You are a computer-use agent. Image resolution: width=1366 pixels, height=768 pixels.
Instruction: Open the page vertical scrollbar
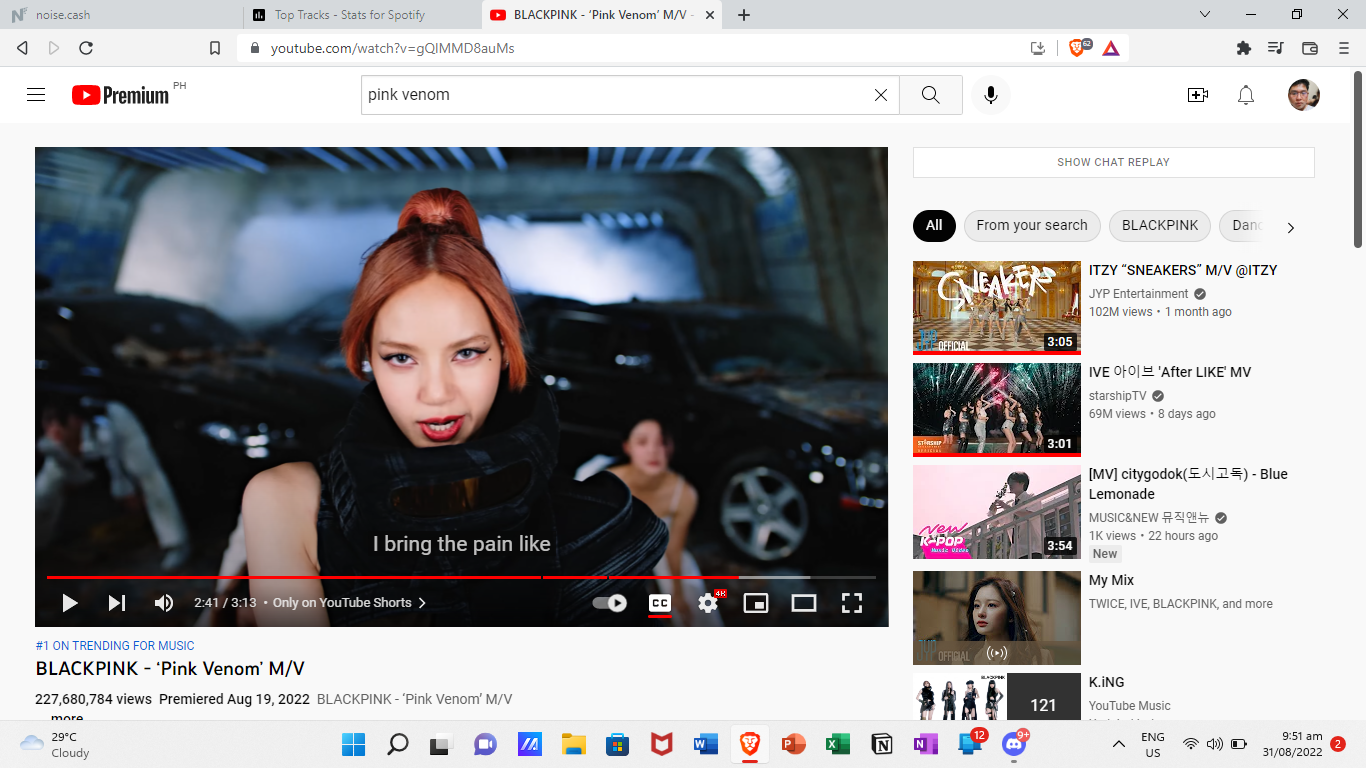(x=1358, y=160)
